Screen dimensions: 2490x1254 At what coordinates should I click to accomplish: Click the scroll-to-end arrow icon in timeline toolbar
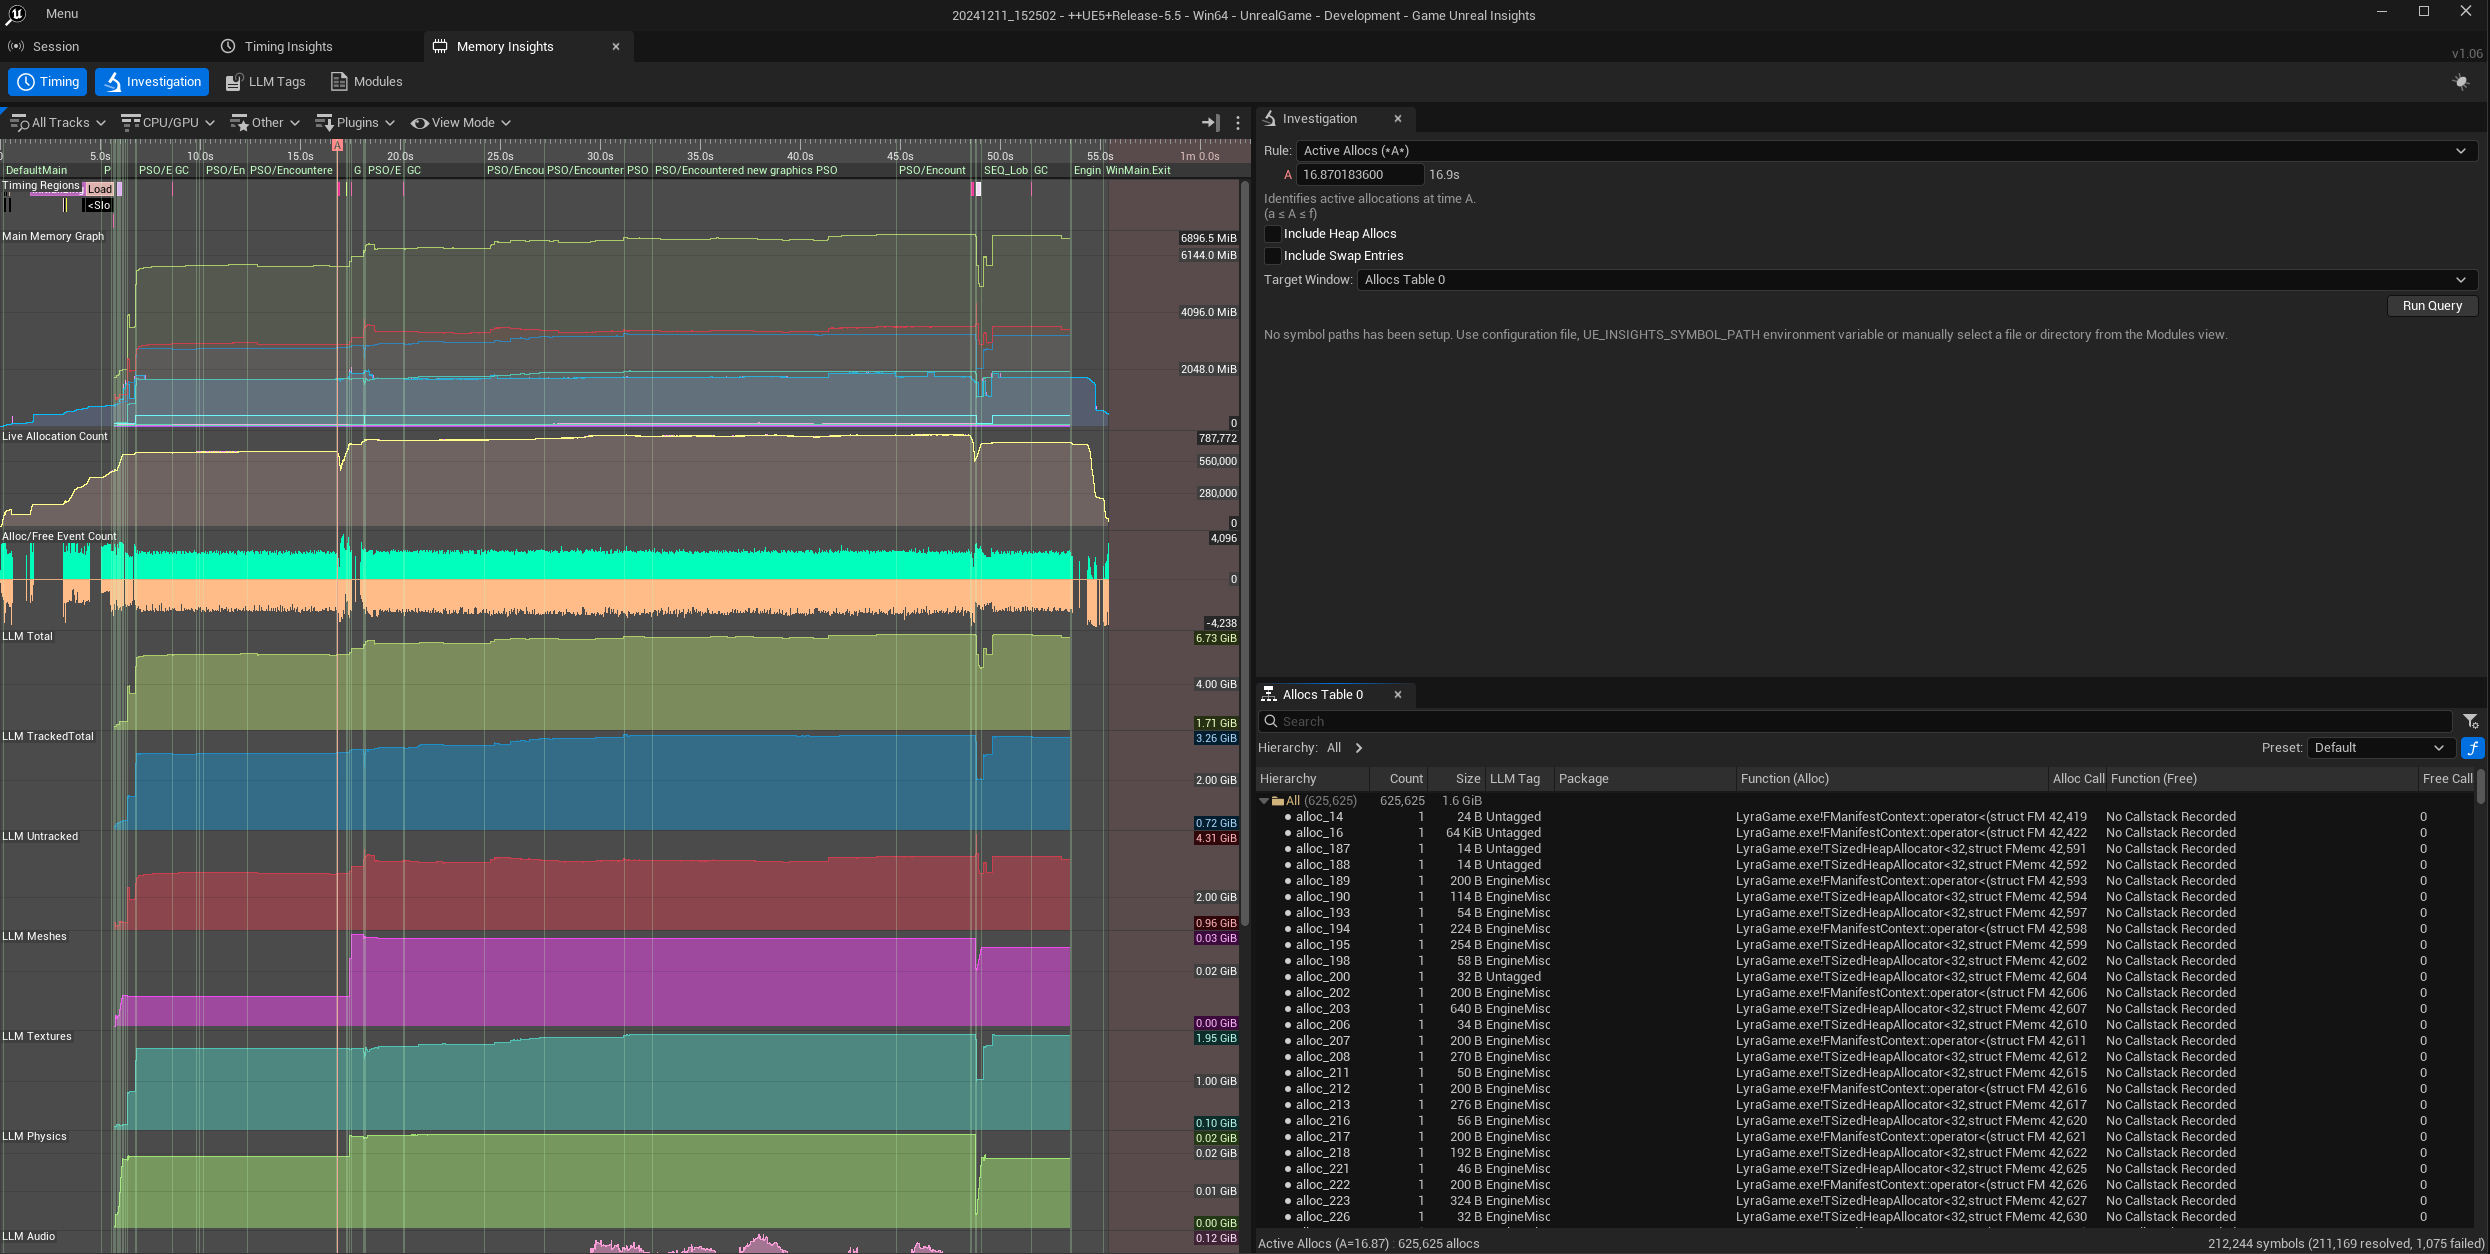1210,123
